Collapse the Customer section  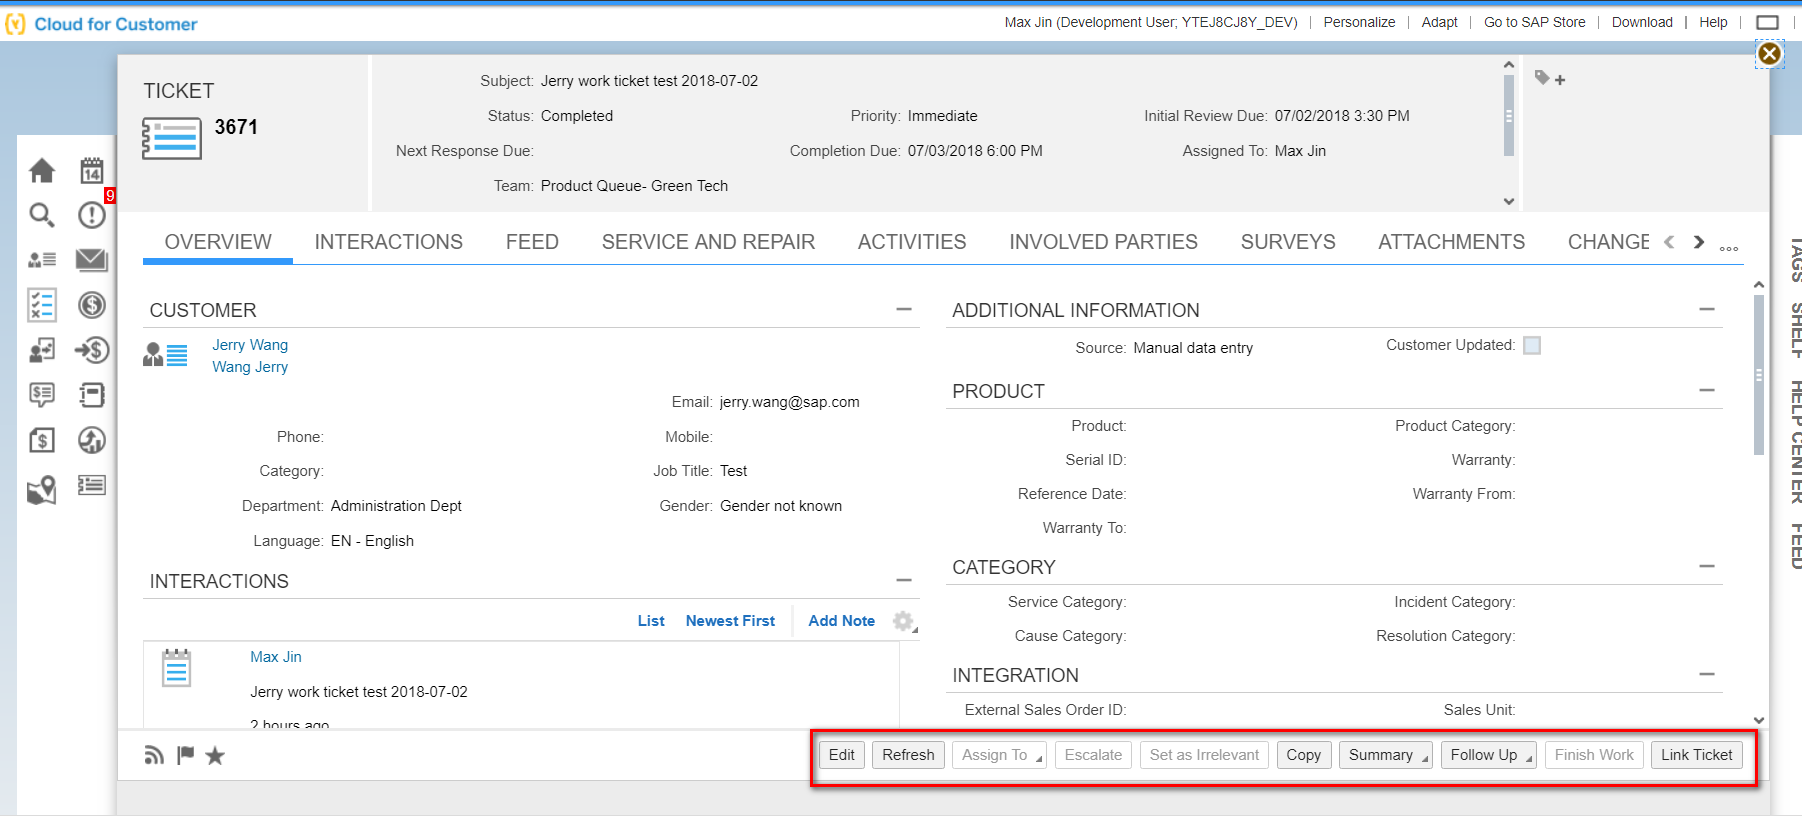[x=904, y=310]
